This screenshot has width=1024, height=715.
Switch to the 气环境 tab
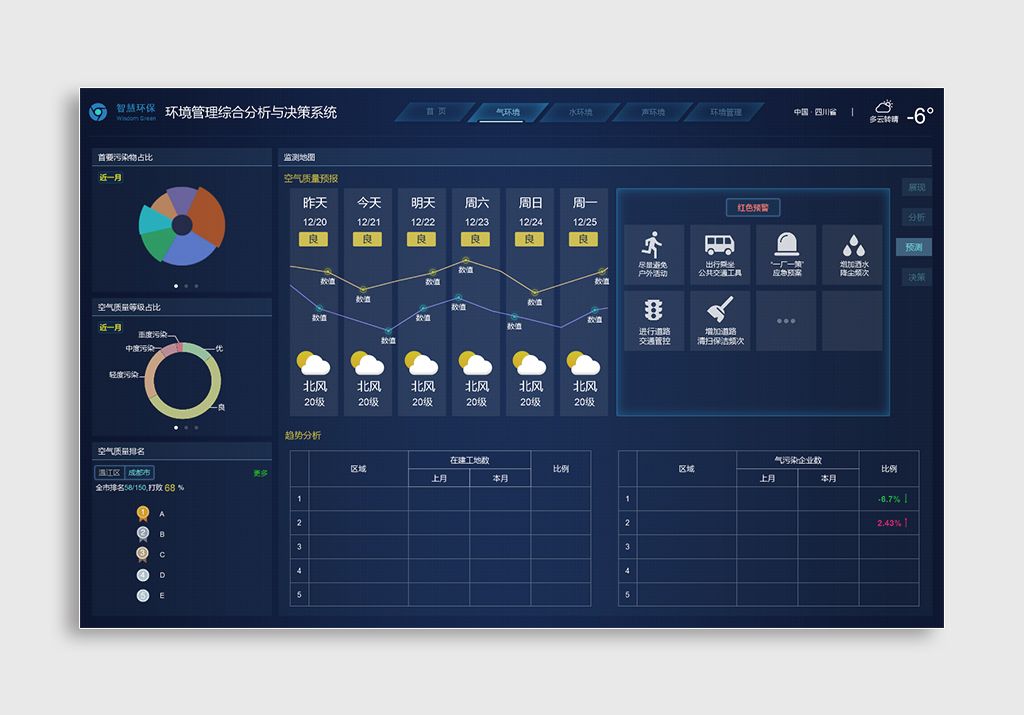507,112
